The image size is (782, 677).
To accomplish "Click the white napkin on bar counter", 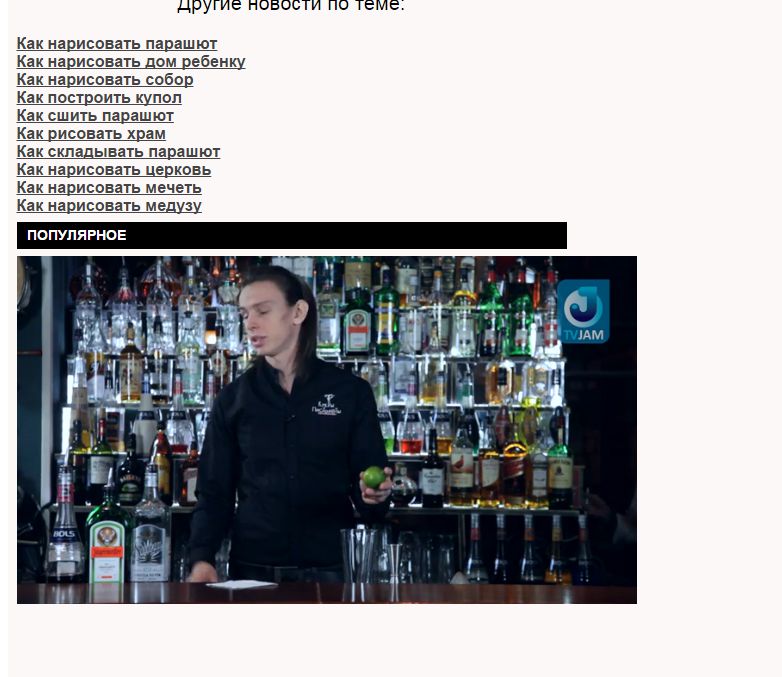I will (240, 584).
